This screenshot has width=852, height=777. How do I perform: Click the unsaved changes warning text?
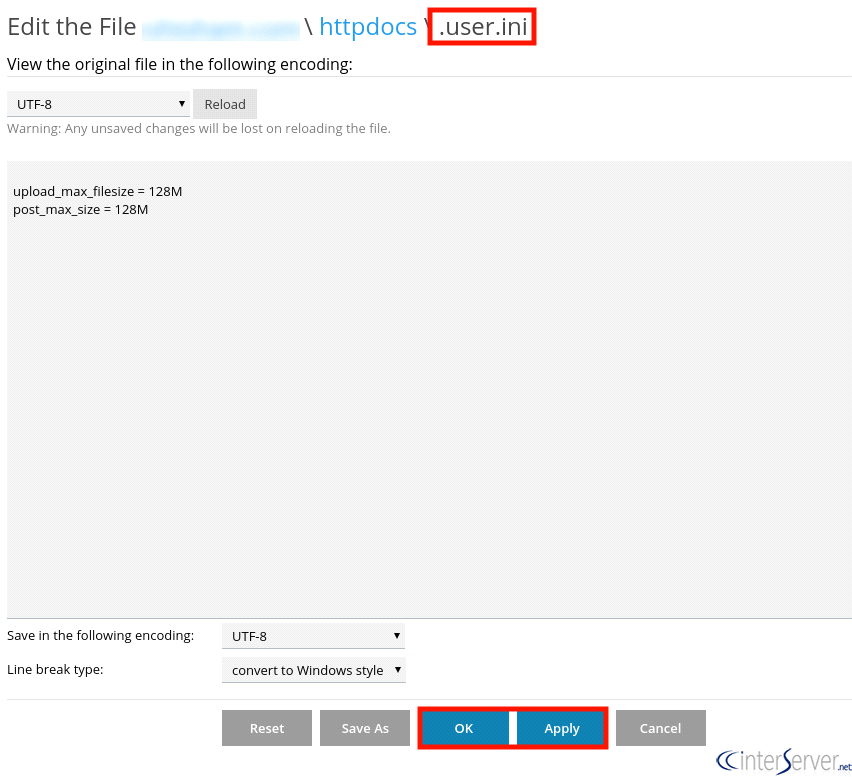[199, 129]
